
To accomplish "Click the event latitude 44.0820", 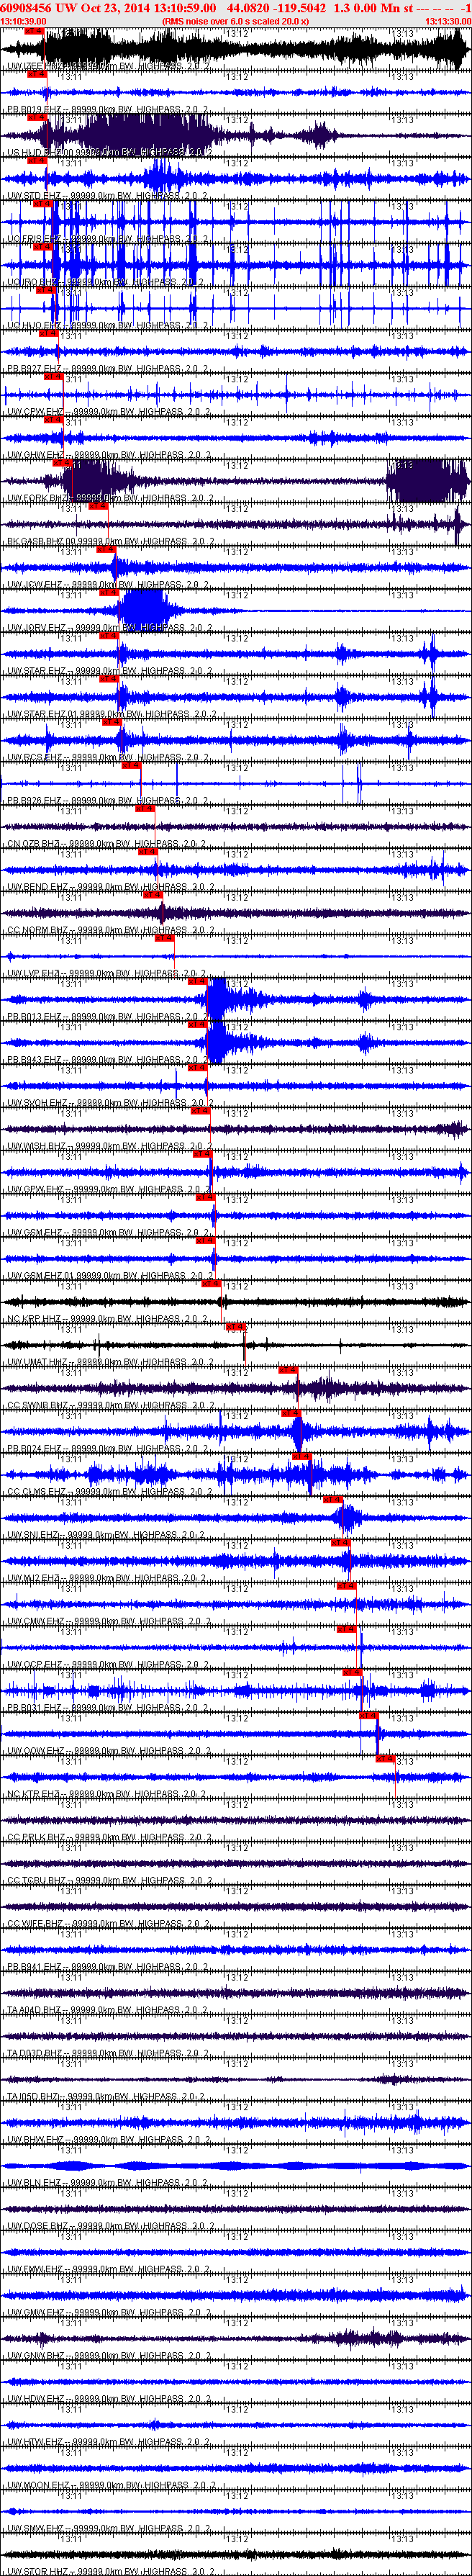I will [248, 7].
